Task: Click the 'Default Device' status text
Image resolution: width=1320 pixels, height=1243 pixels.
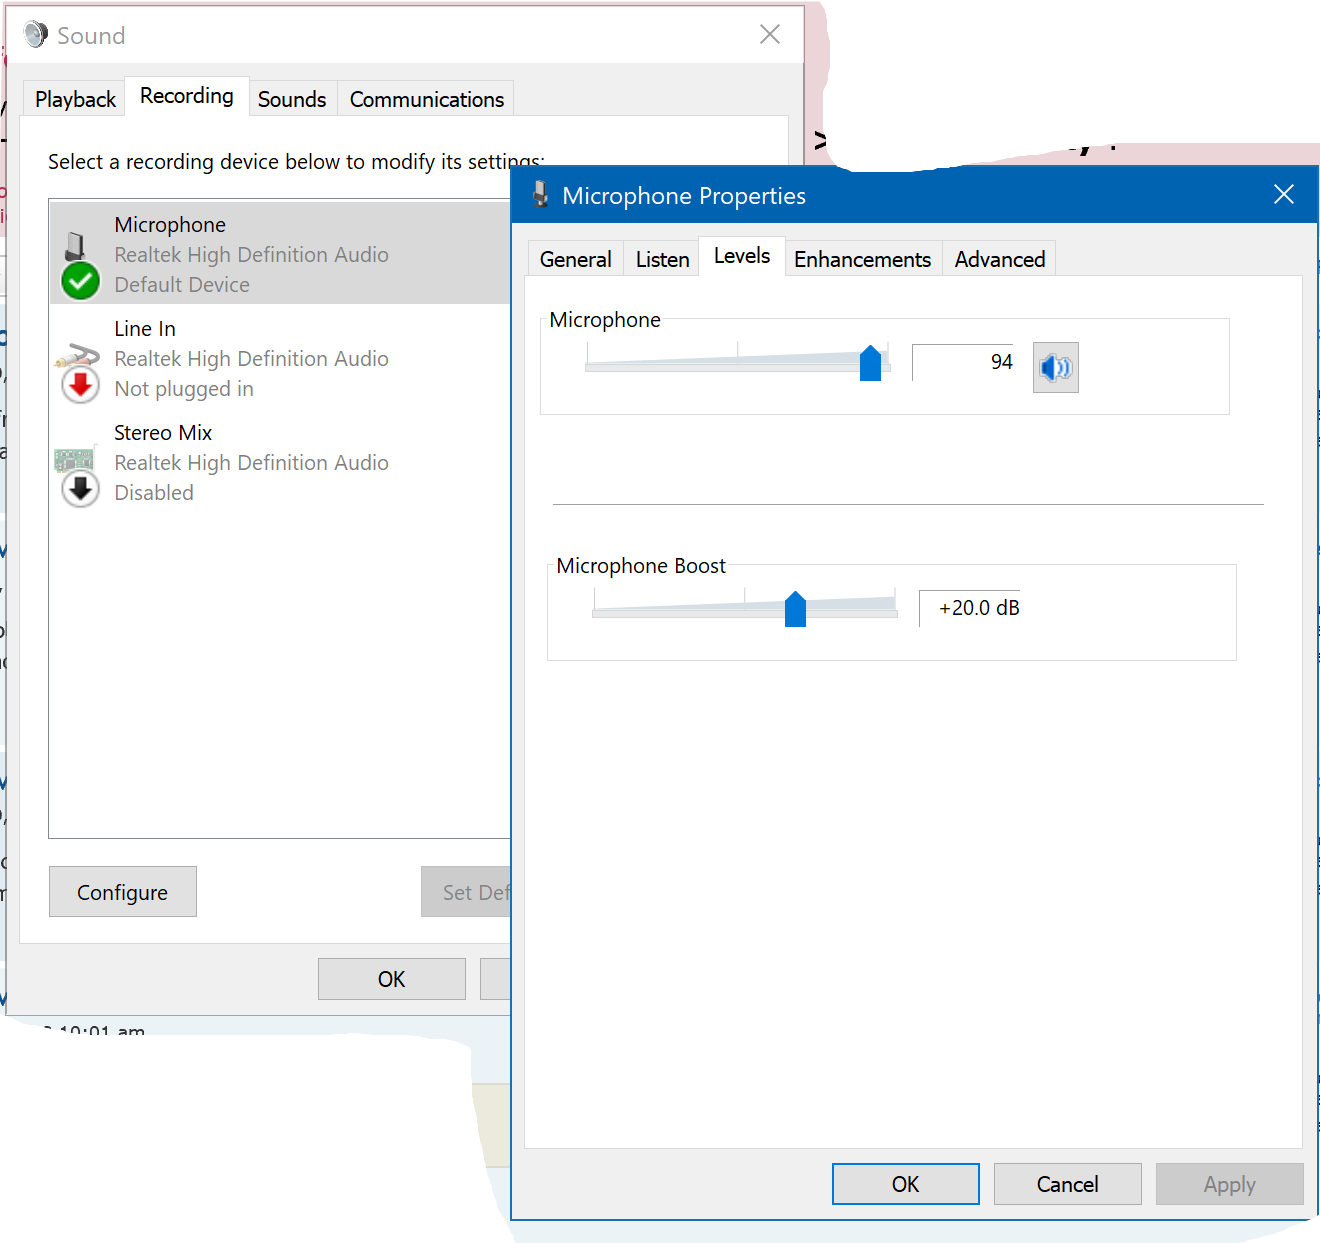Action: (182, 285)
